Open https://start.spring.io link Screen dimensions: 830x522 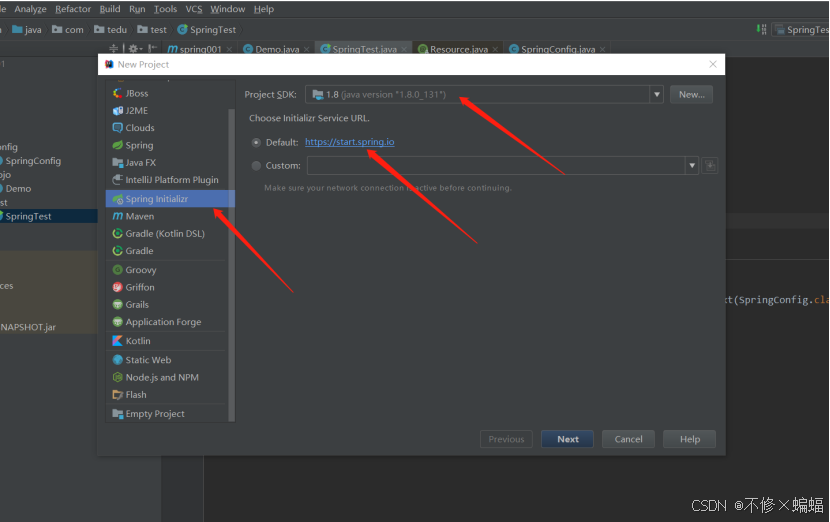pos(349,142)
